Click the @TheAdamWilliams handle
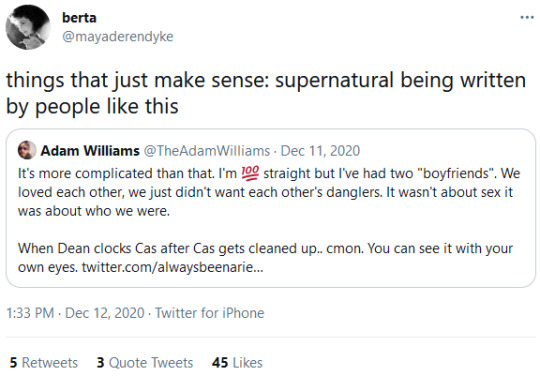 coord(206,151)
